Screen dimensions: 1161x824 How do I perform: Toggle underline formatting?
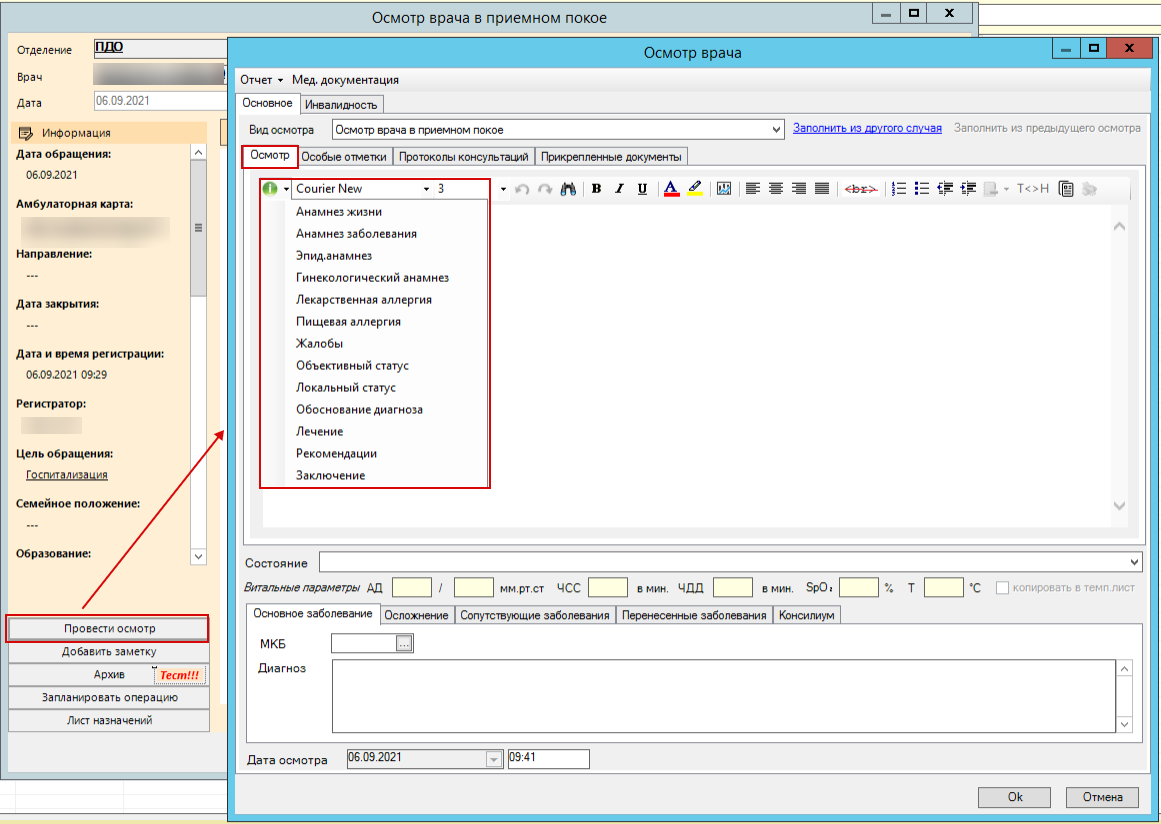[642, 190]
